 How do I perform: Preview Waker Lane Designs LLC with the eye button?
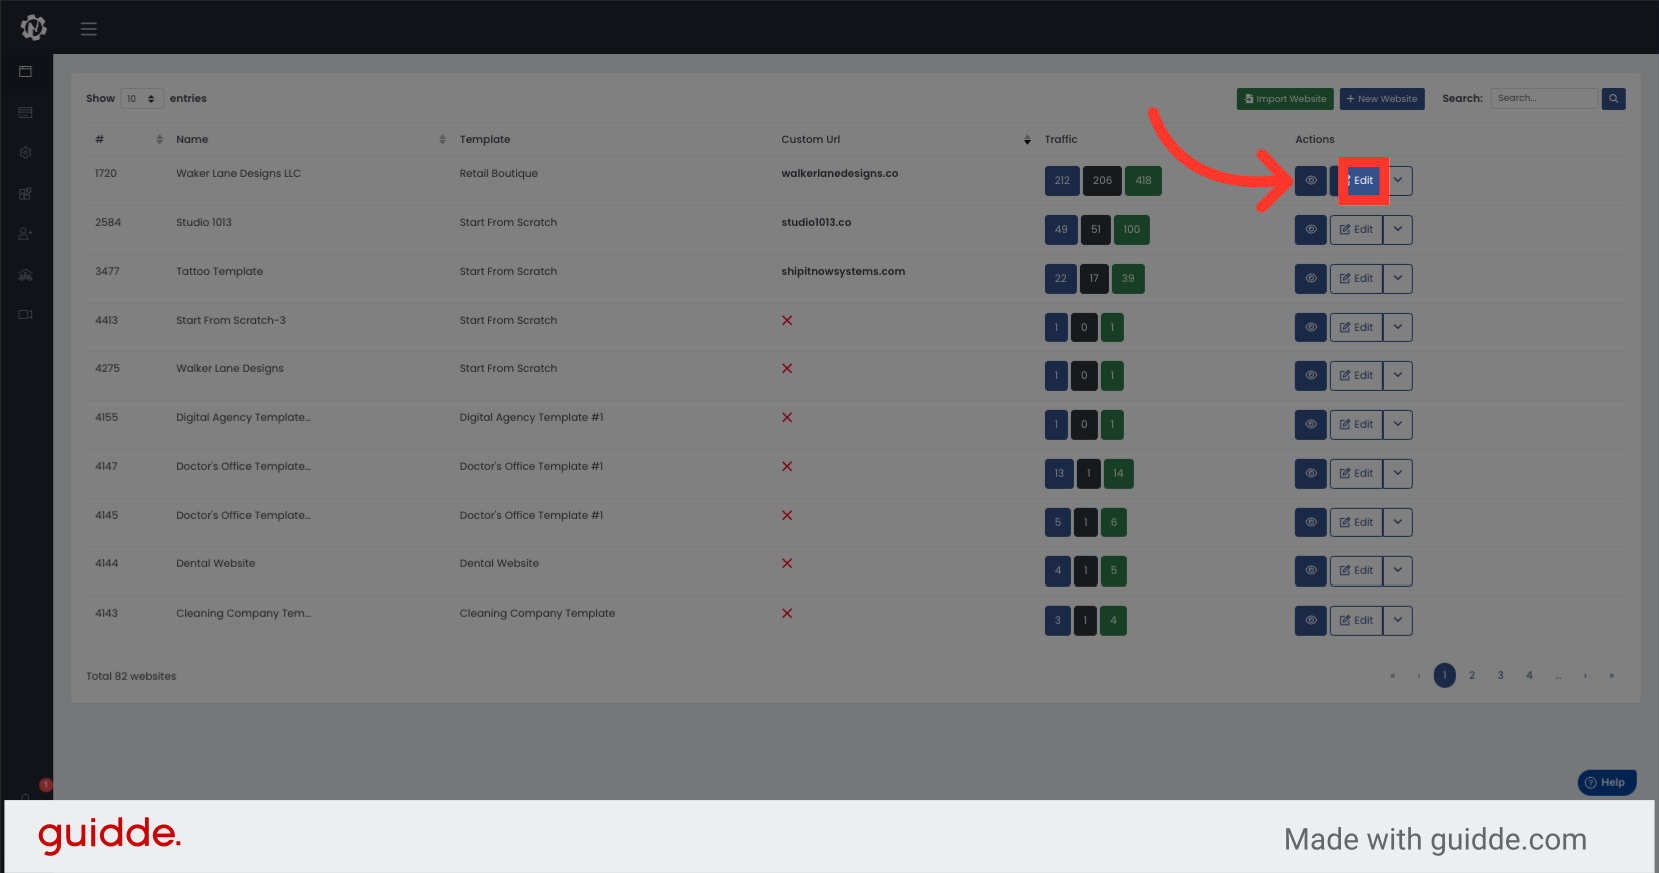(x=1310, y=181)
